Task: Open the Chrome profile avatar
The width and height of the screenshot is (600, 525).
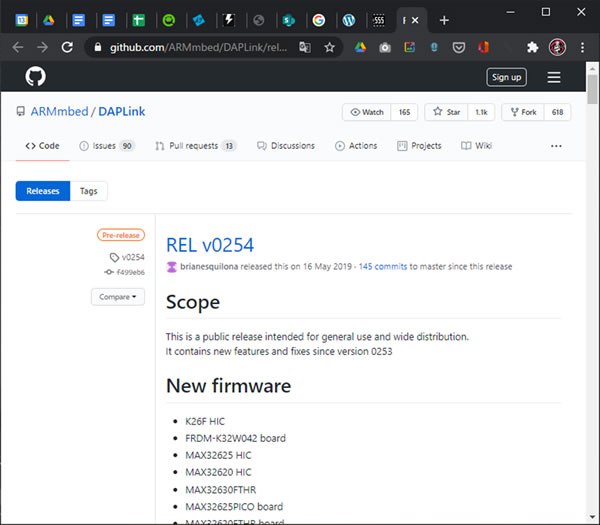Action: click(x=558, y=47)
